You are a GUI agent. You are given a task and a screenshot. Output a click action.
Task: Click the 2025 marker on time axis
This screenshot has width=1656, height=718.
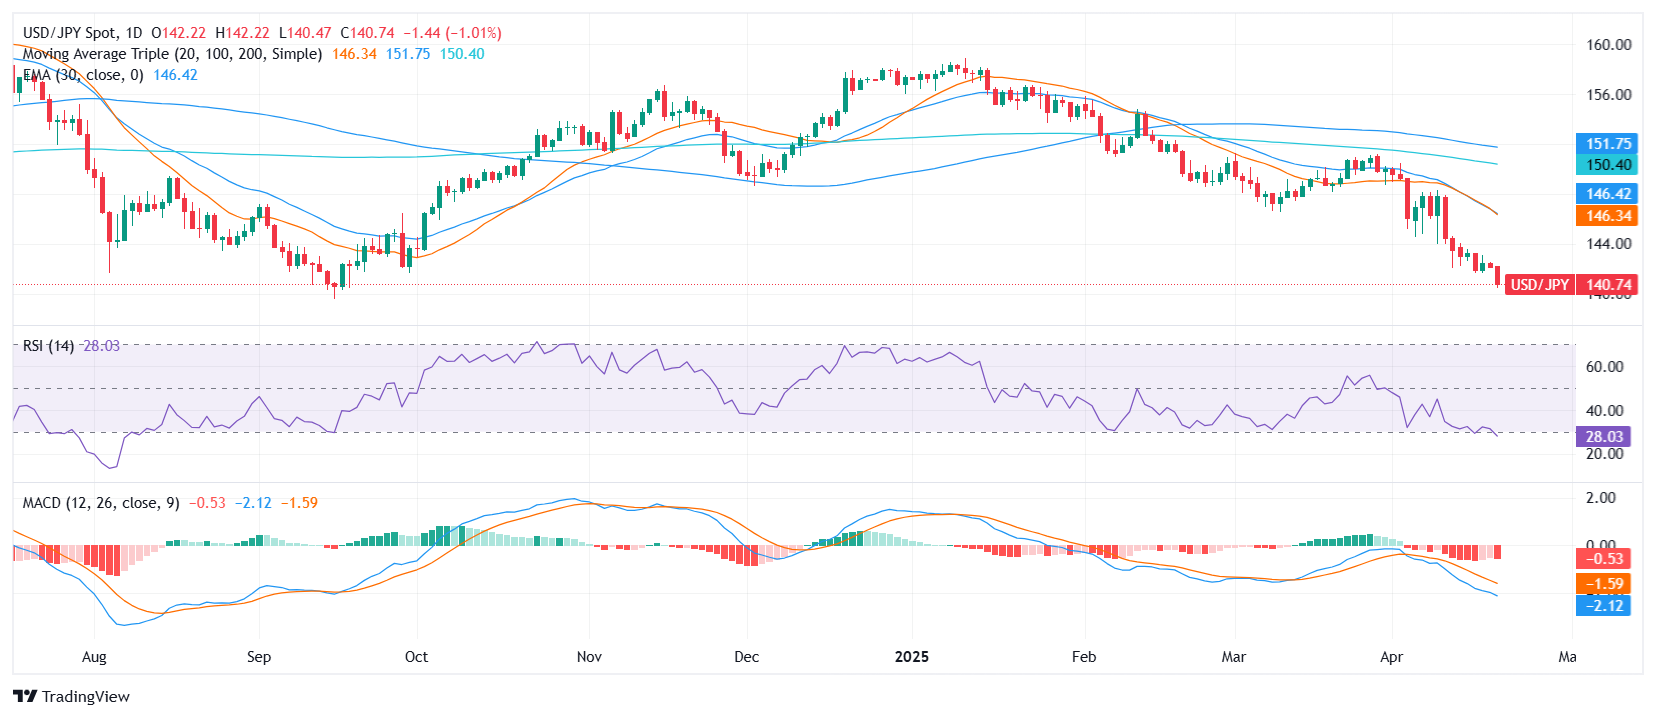pos(911,657)
